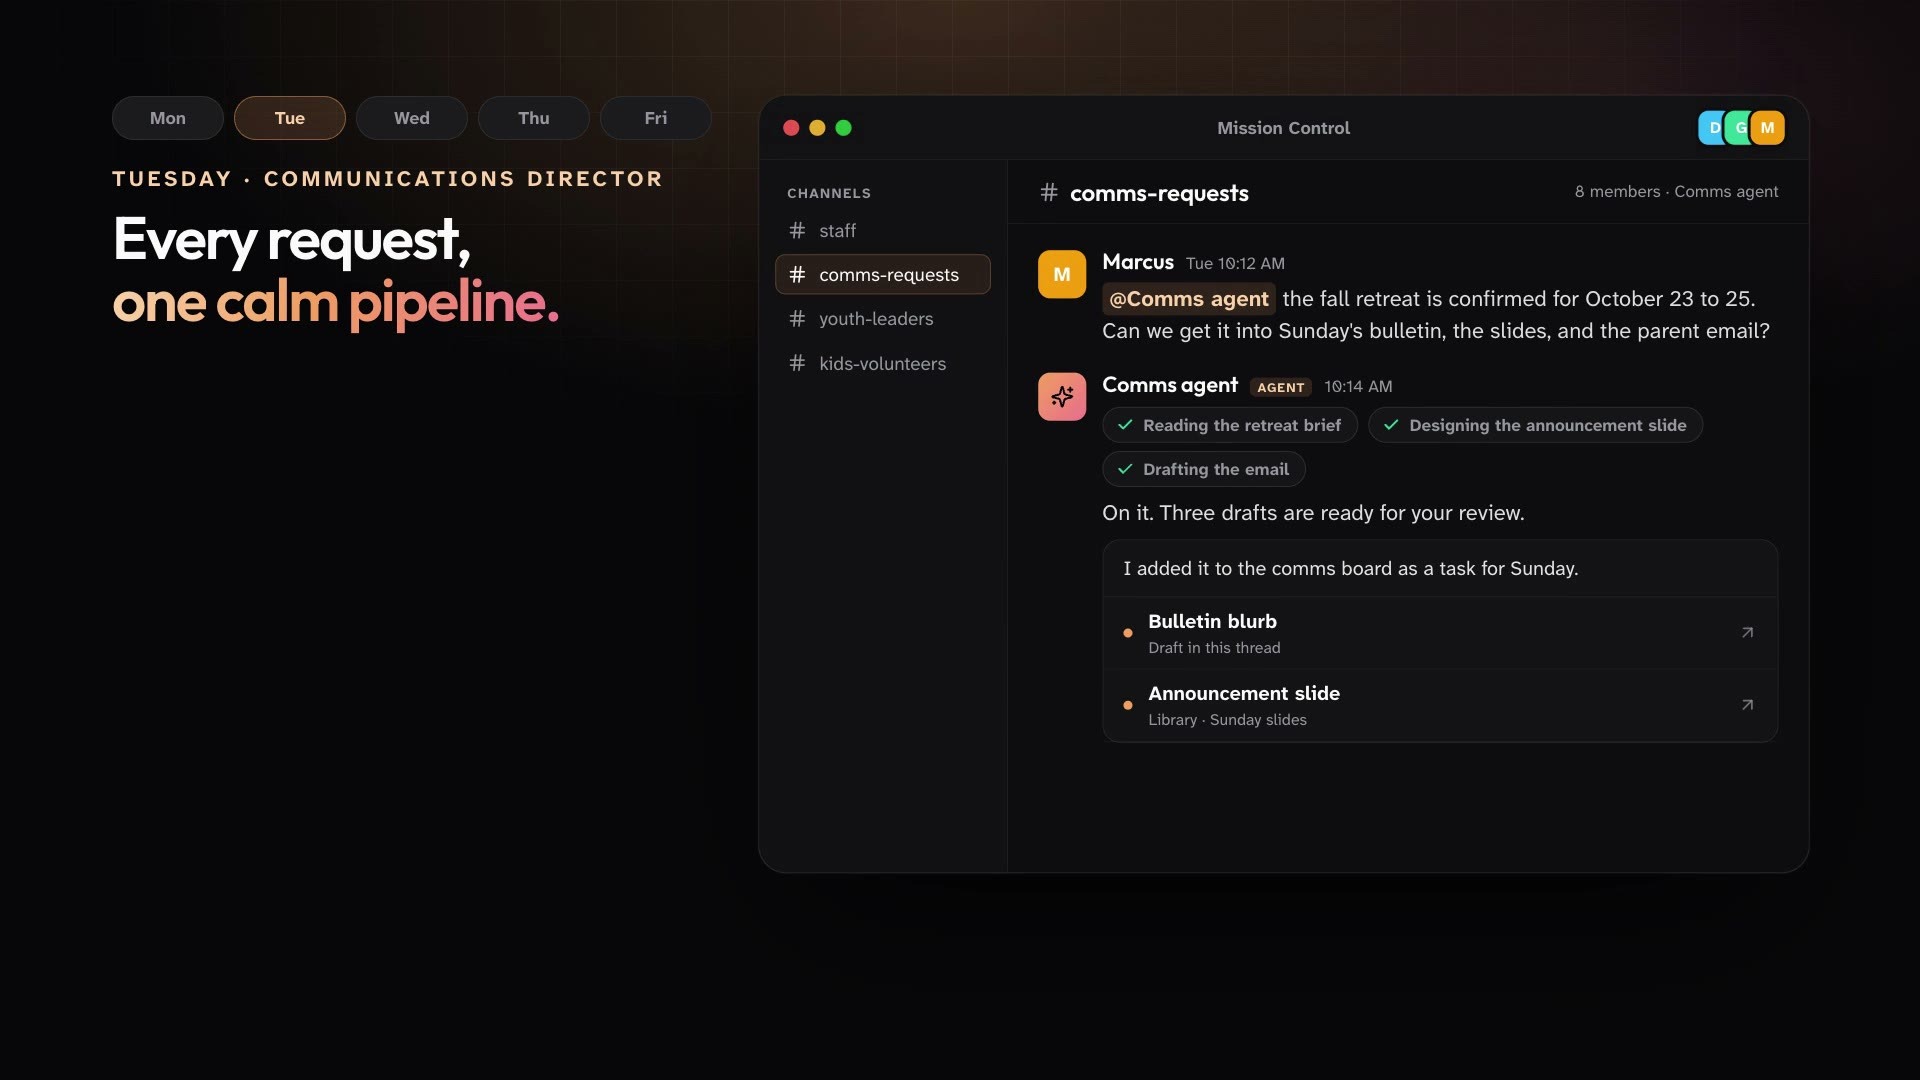
Task: Click the Tue 10:12 AM timestamp
Action: 1235,264
